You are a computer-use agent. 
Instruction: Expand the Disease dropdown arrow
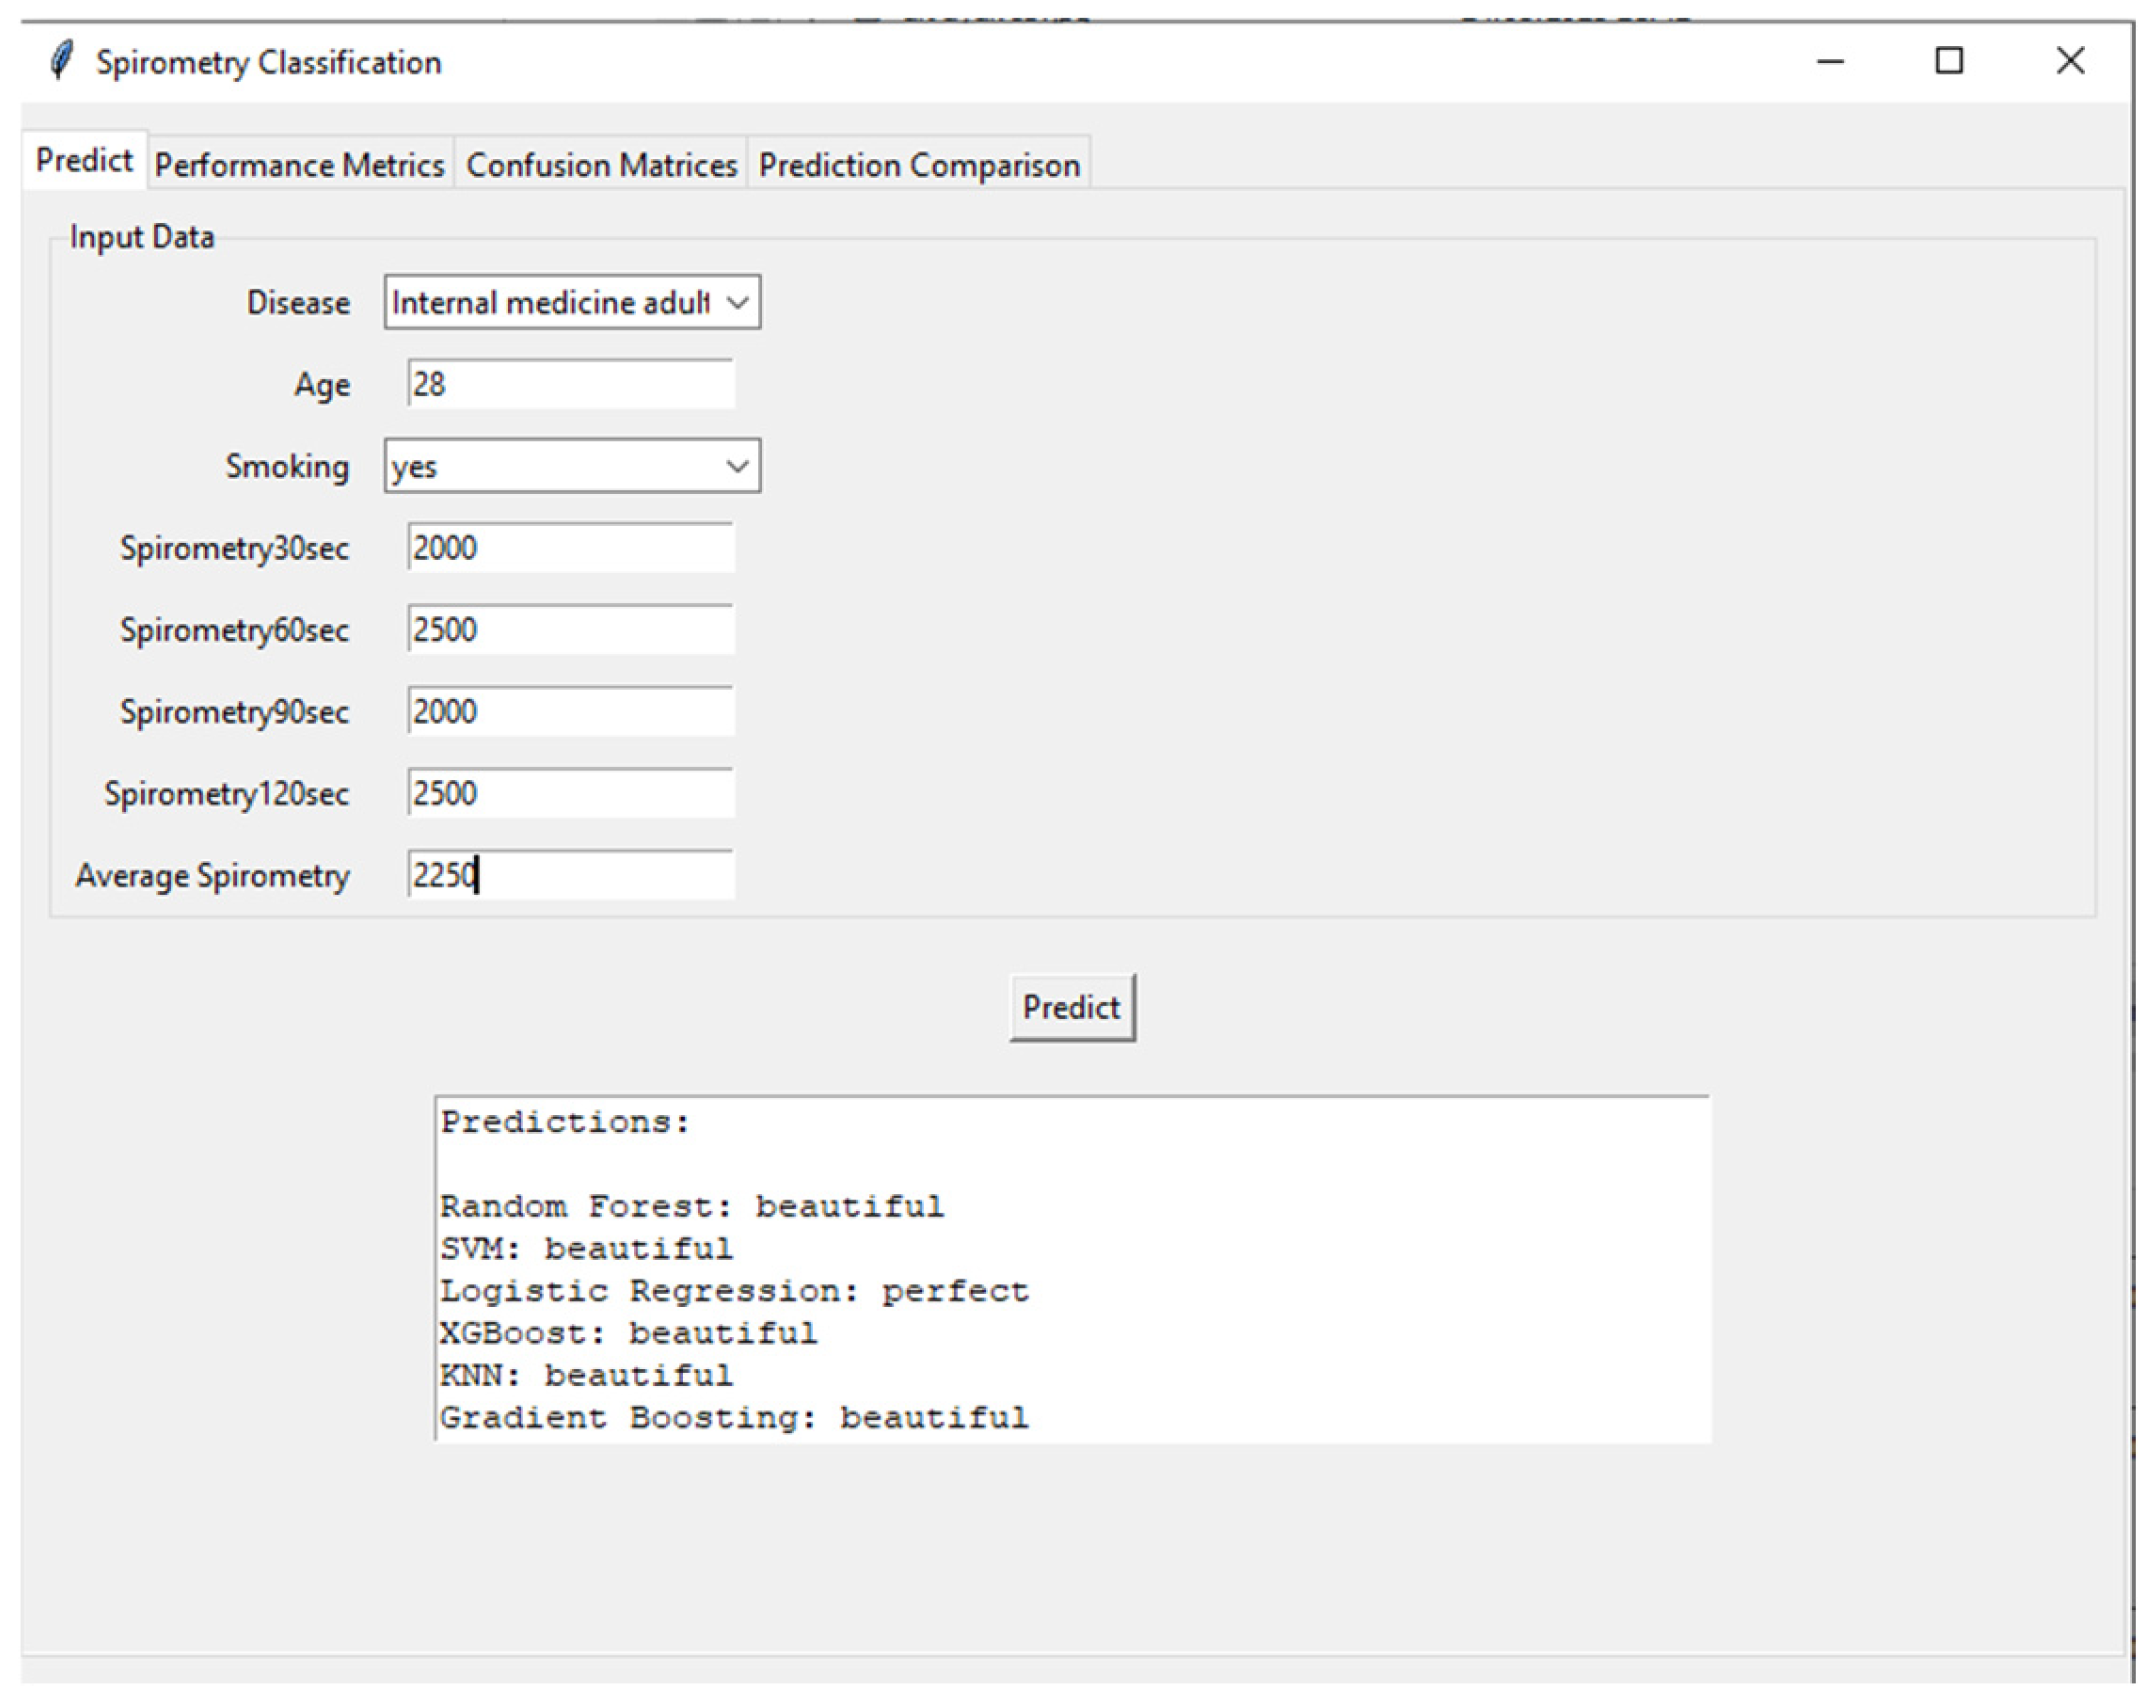pos(737,302)
